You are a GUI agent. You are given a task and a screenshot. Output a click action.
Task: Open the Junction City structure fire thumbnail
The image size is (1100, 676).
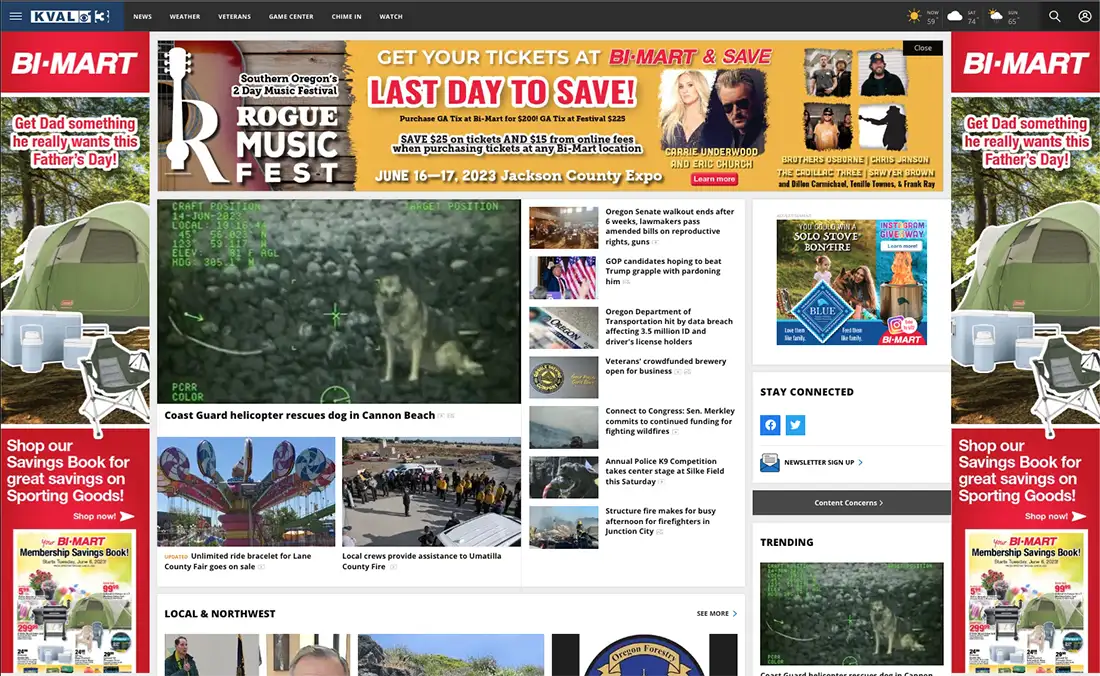click(563, 527)
